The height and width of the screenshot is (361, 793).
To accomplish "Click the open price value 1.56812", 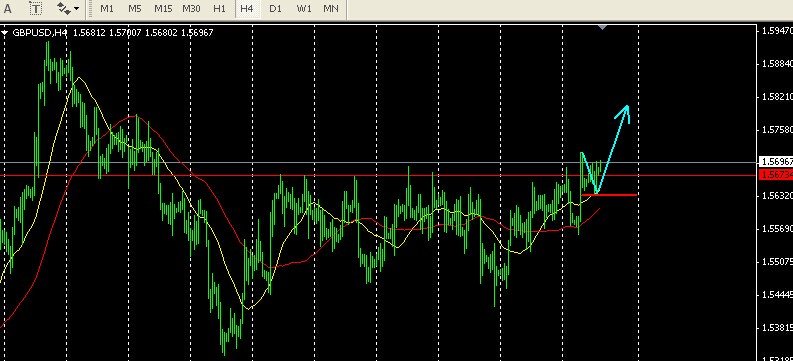I will 89,33.
